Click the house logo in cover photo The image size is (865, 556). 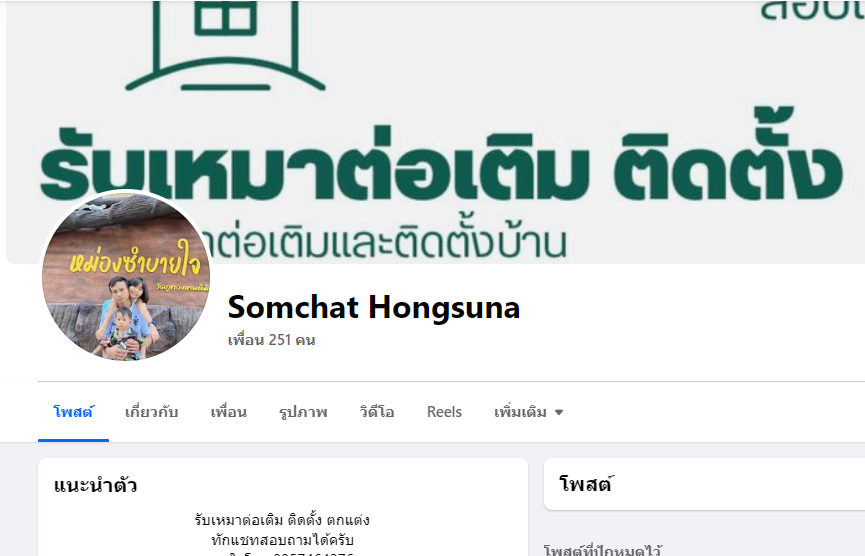coord(225,46)
